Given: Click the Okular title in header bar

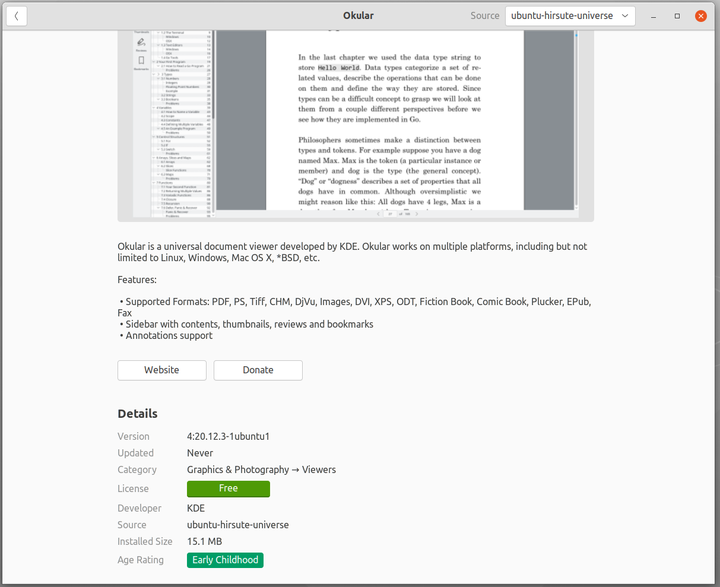Looking at the screenshot, I should (358, 16).
